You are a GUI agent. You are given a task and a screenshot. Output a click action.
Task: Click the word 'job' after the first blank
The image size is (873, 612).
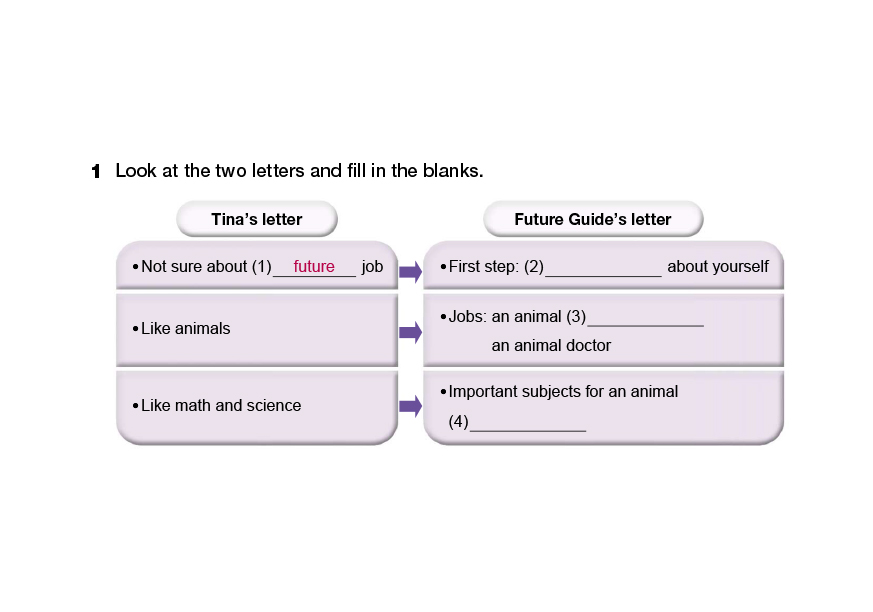pos(372,267)
